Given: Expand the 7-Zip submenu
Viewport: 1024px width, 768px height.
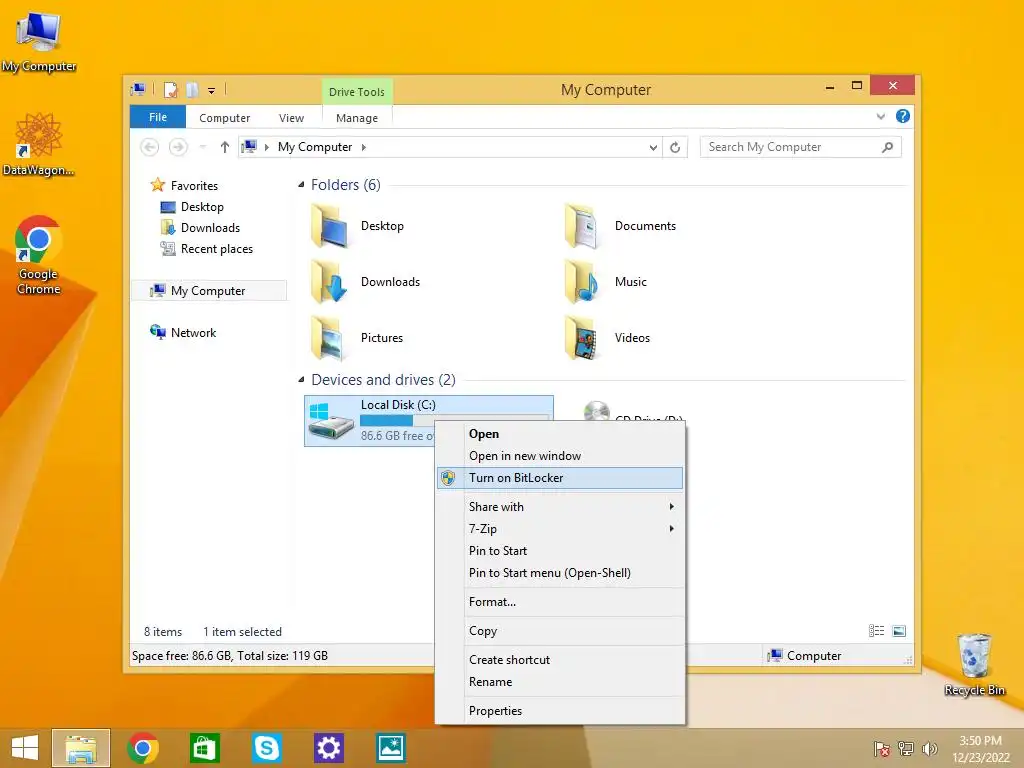Looking at the screenshot, I should (560, 529).
